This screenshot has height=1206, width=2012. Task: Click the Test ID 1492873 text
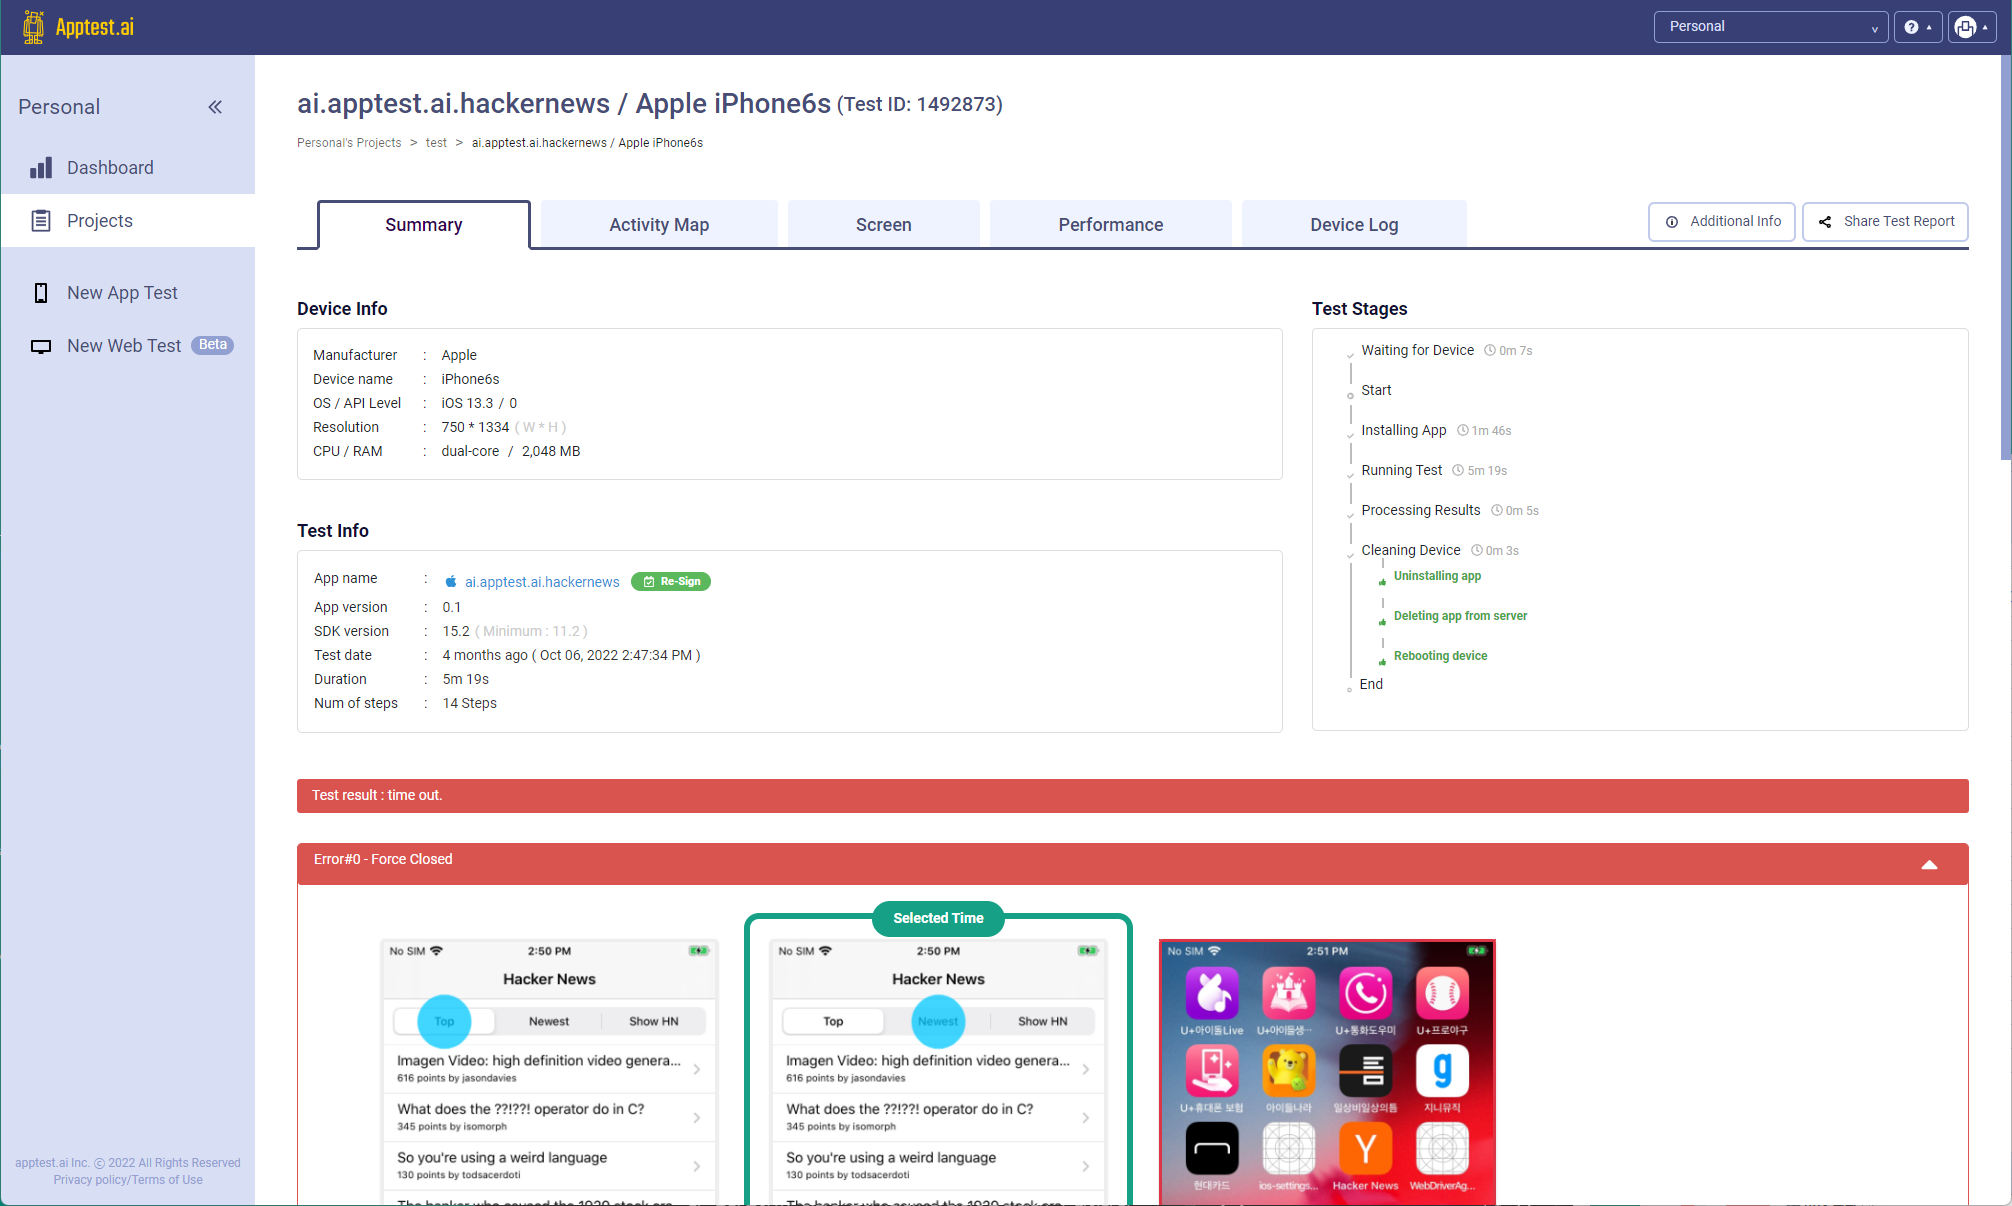click(920, 105)
